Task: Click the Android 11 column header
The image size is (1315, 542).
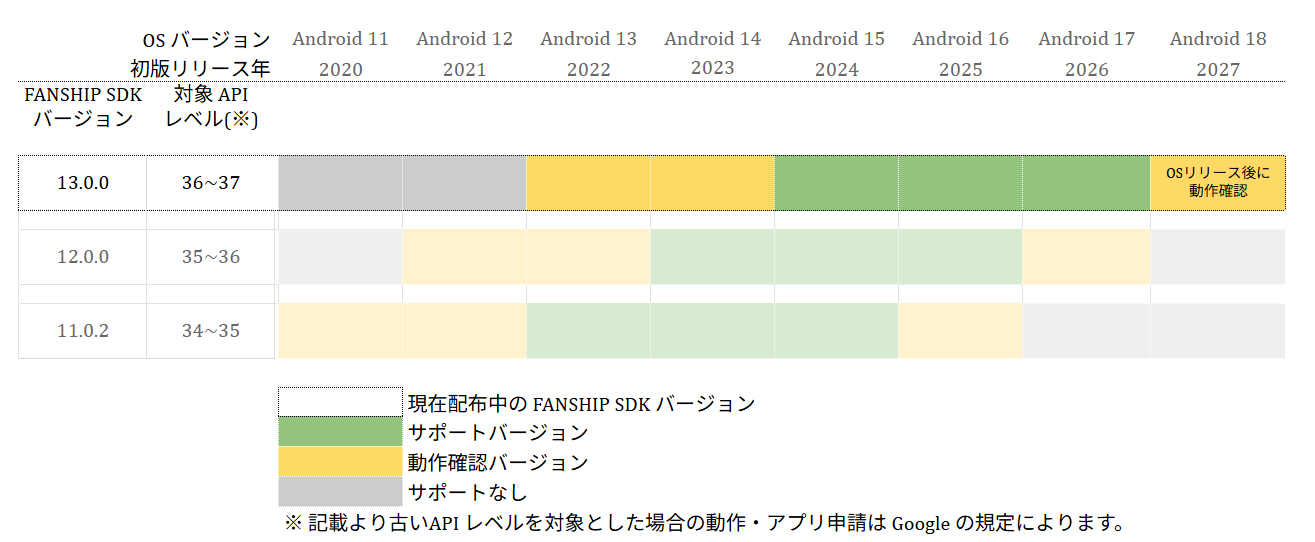Action: pyautogui.click(x=340, y=39)
